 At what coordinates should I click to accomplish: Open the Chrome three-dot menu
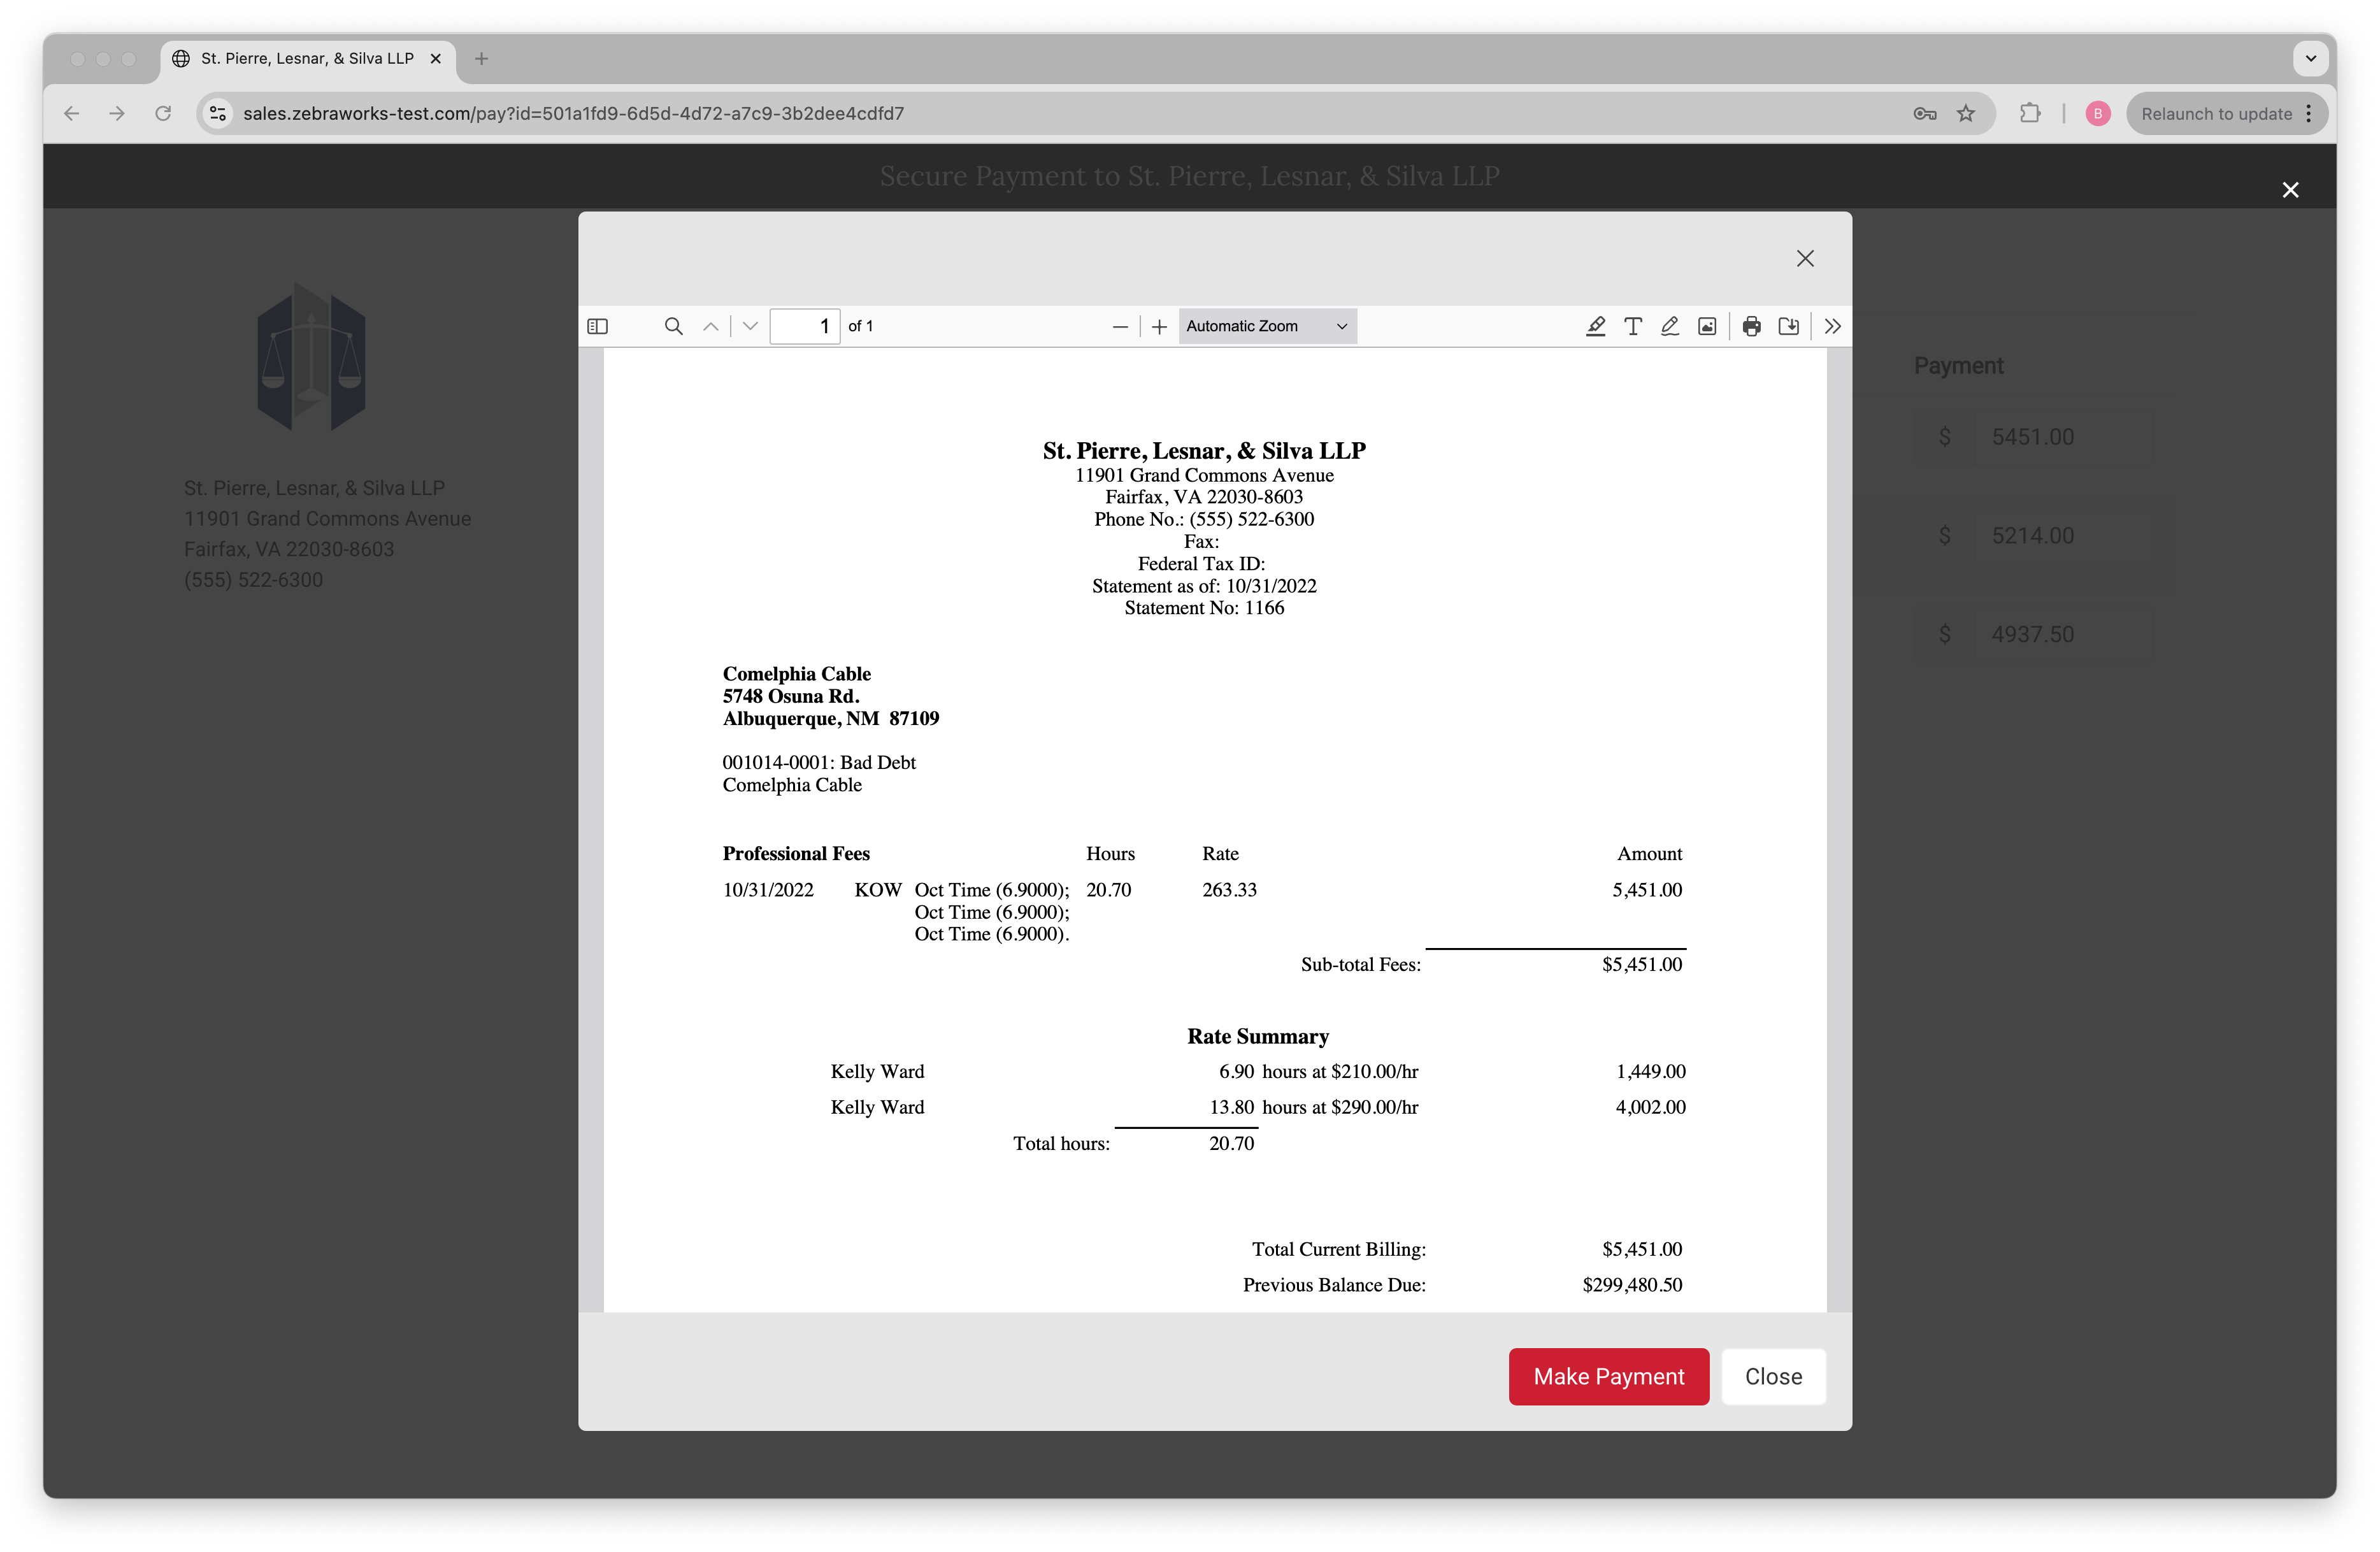2308,113
